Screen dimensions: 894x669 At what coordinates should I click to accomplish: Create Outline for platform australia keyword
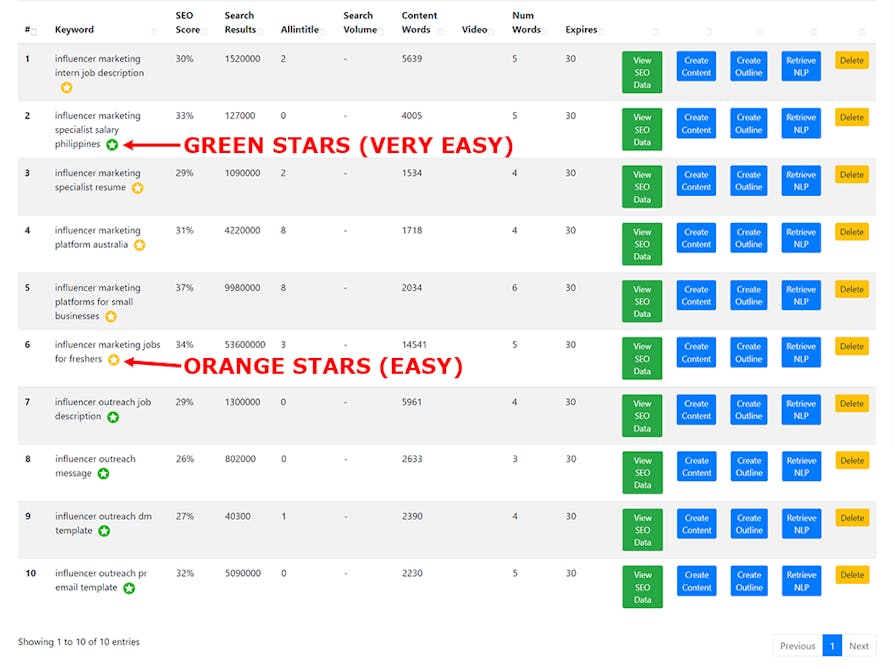[x=749, y=238]
